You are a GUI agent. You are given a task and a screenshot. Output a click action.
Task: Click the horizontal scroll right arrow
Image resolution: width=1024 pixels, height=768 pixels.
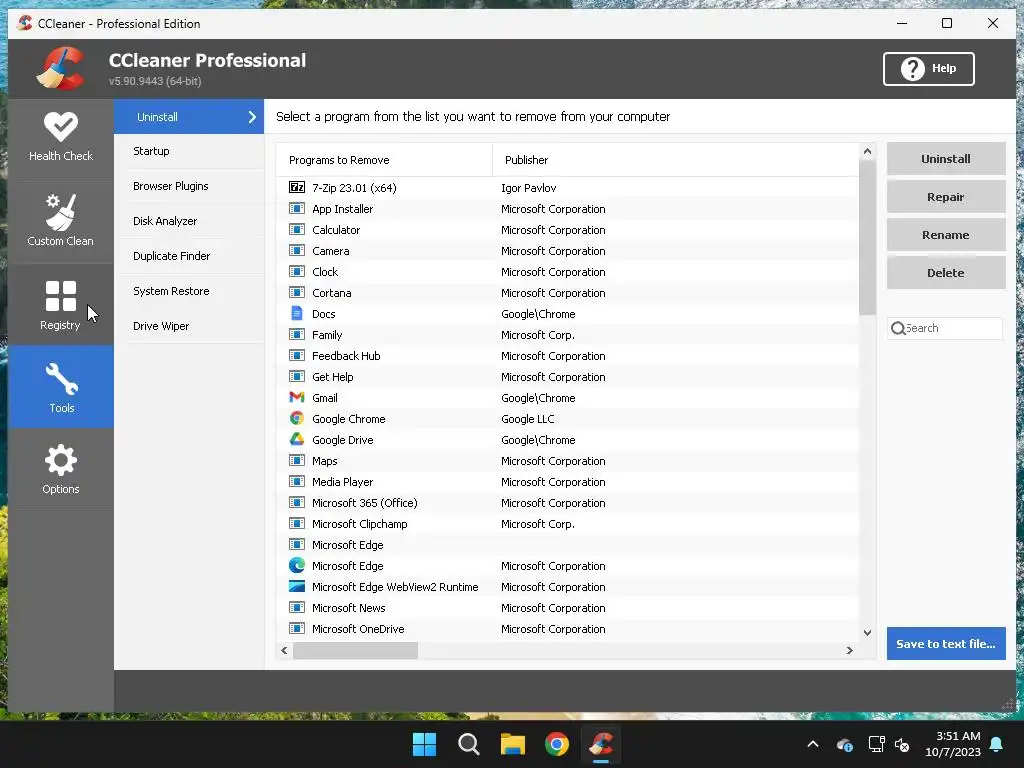click(x=850, y=650)
